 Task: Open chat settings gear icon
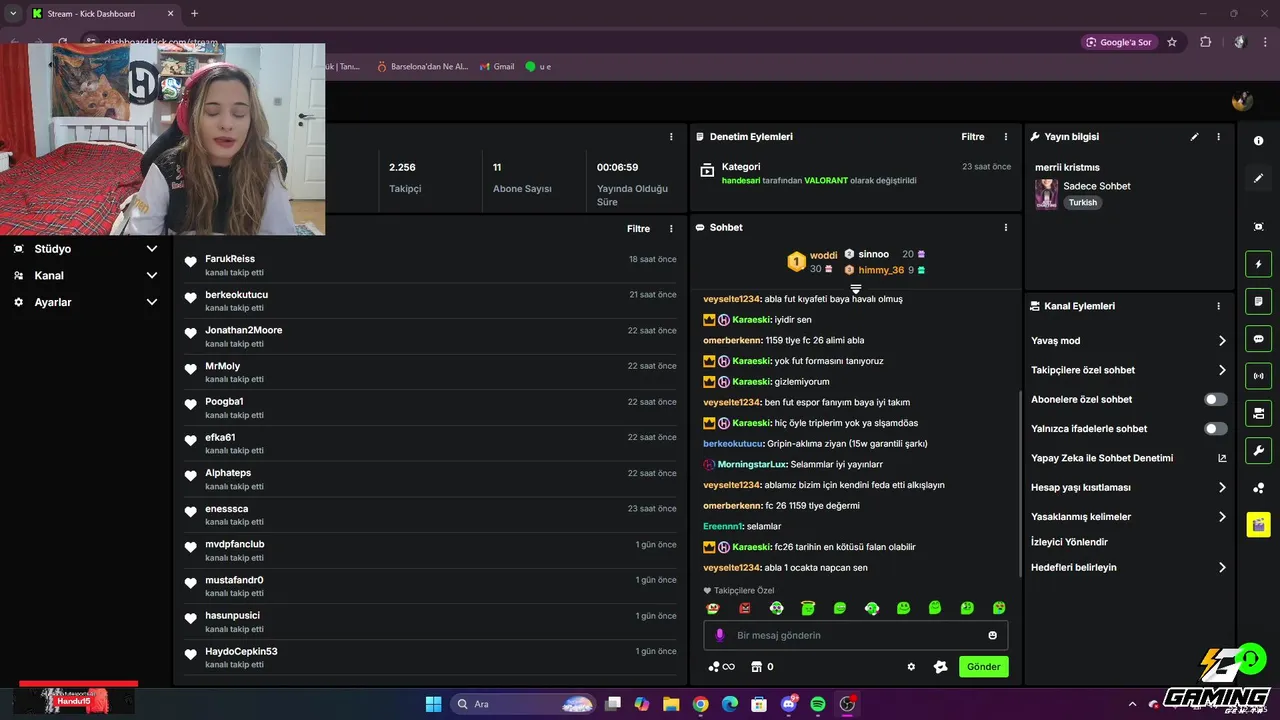click(x=911, y=667)
